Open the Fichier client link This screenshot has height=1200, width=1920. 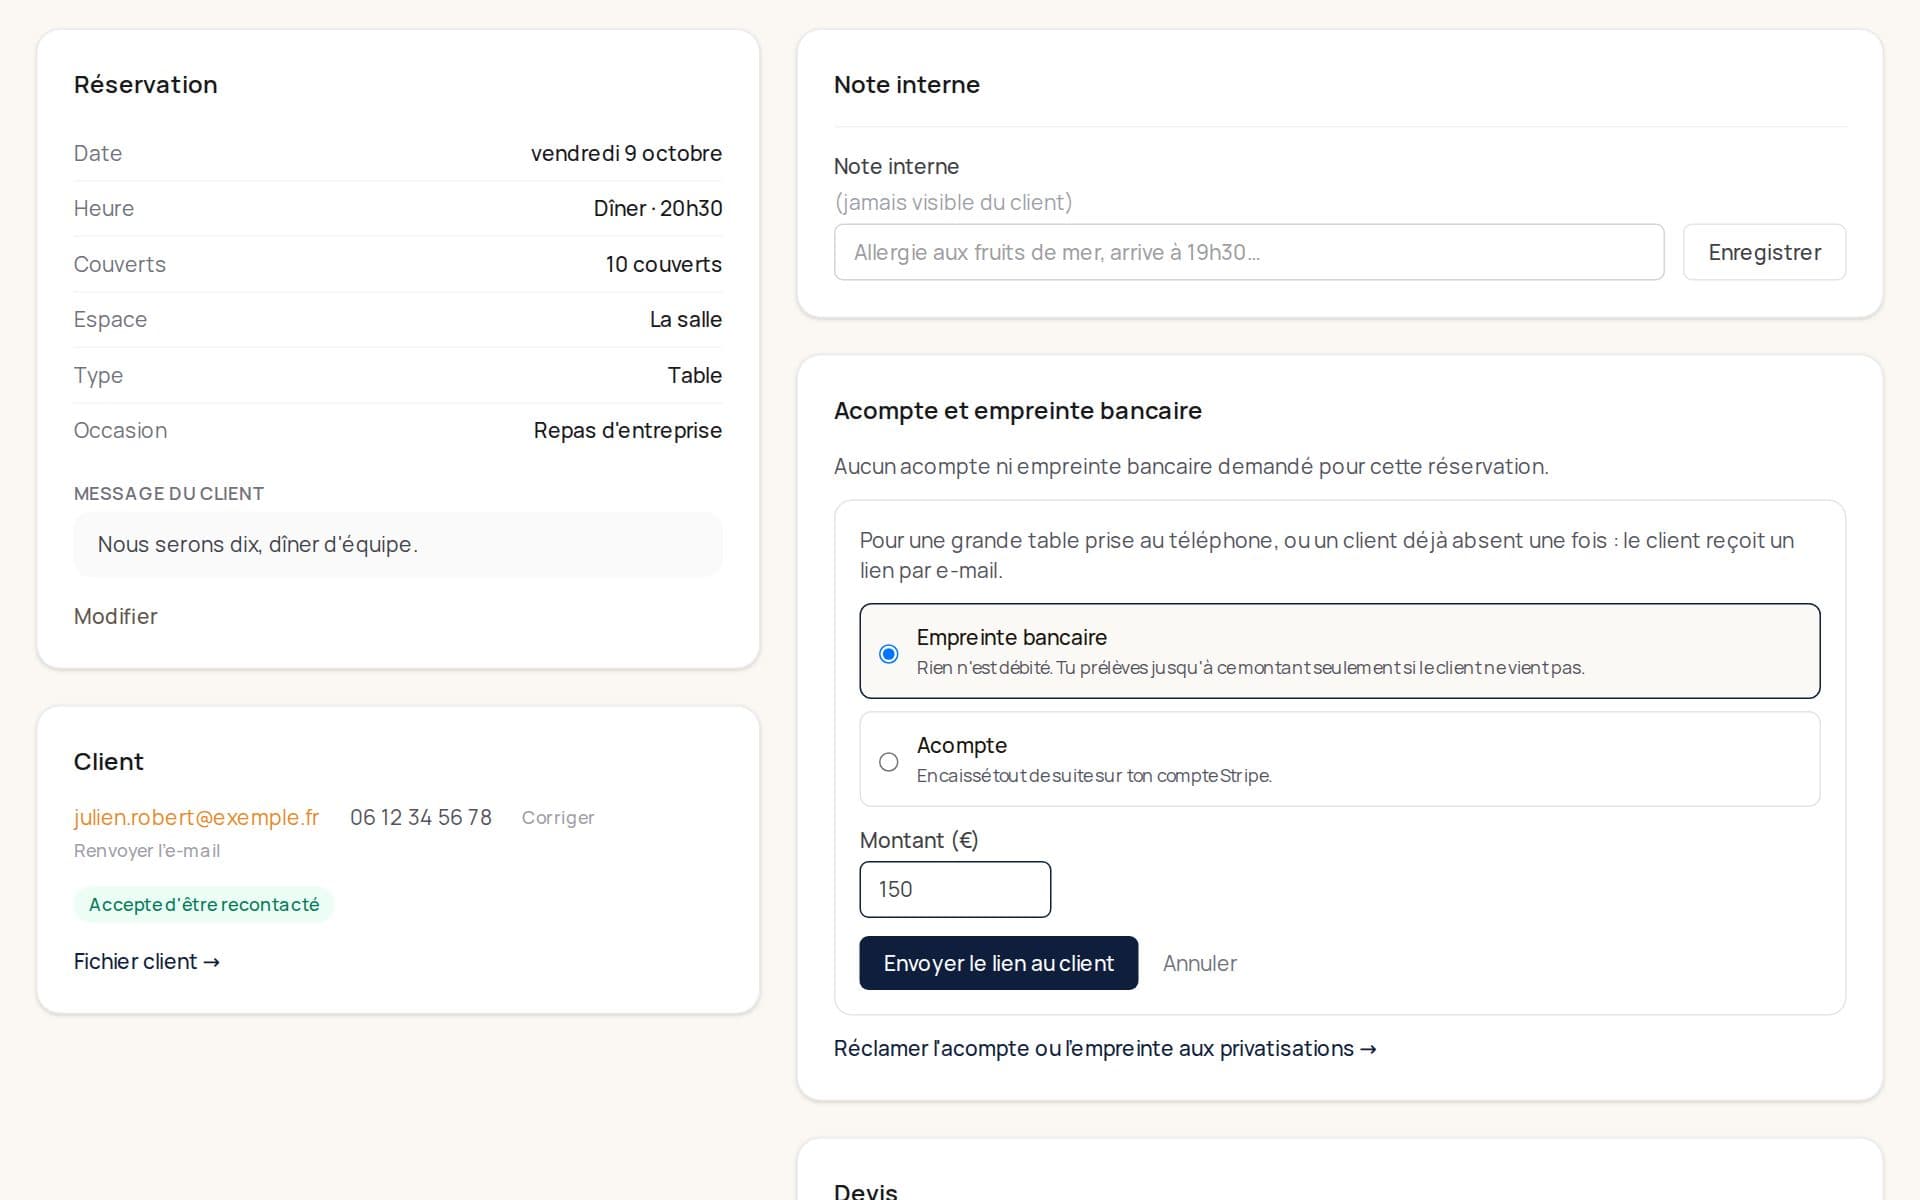tap(147, 961)
